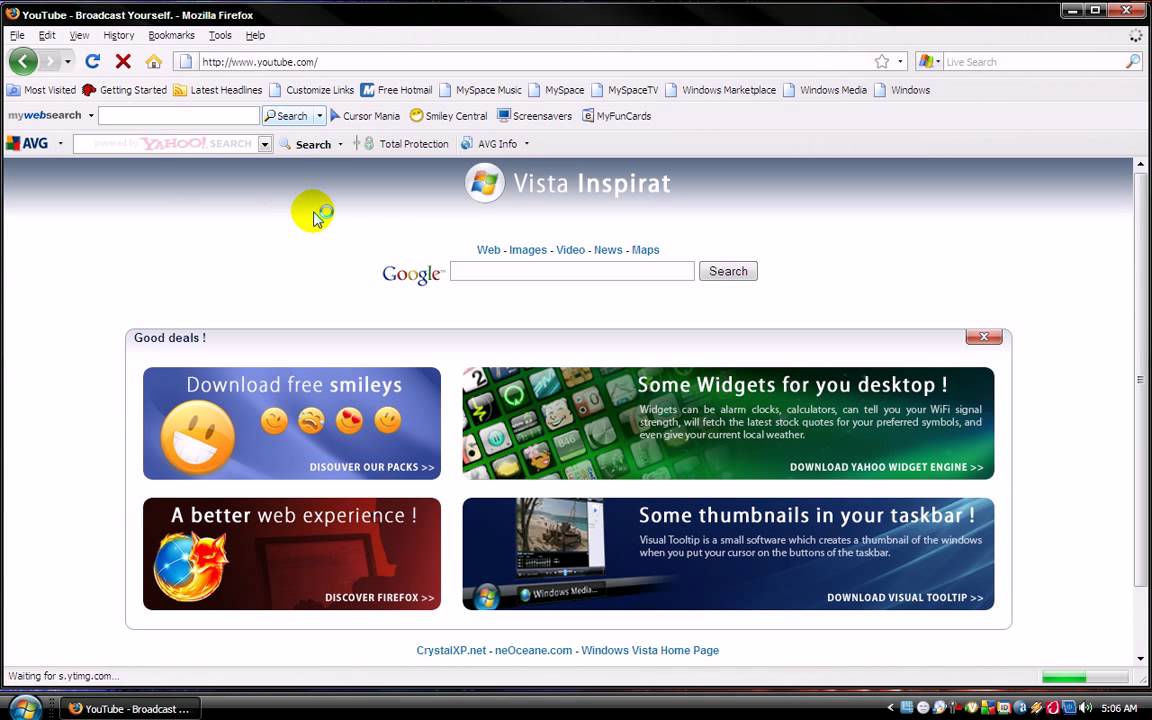The height and width of the screenshot is (720, 1152).
Task: Open the Yahoo search box dropdown
Action: tap(265, 144)
